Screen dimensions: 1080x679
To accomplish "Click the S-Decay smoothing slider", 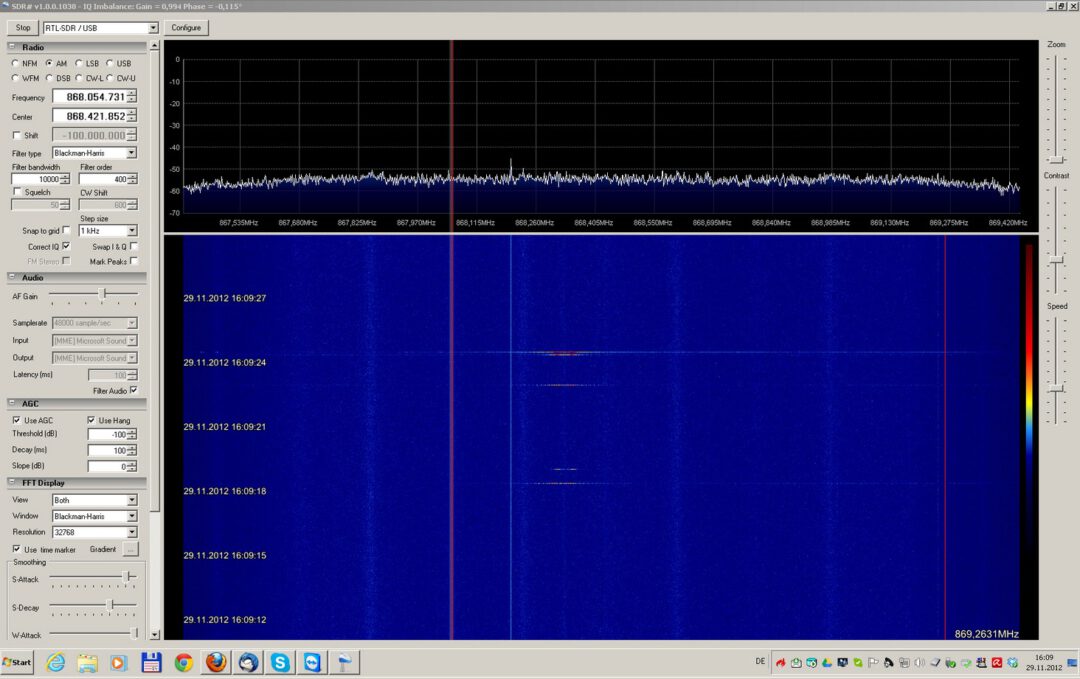I will (x=93, y=607).
